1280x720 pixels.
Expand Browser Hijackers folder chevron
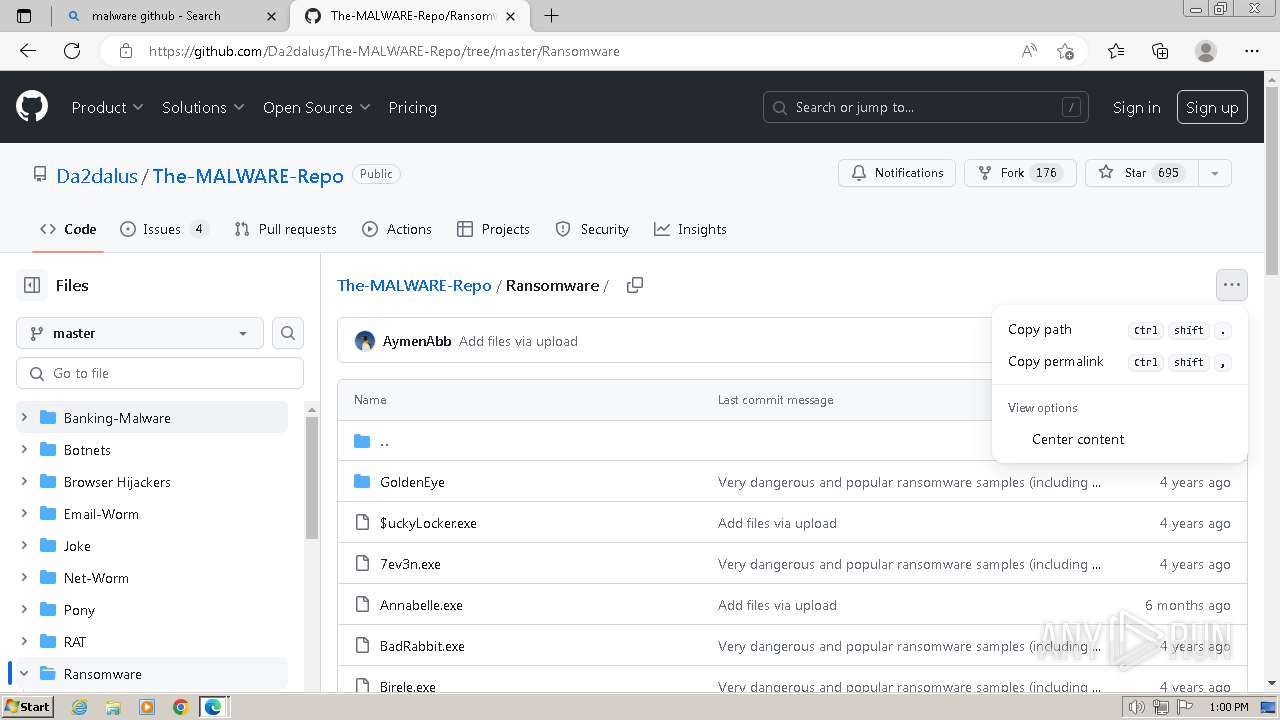coord(24,482)
